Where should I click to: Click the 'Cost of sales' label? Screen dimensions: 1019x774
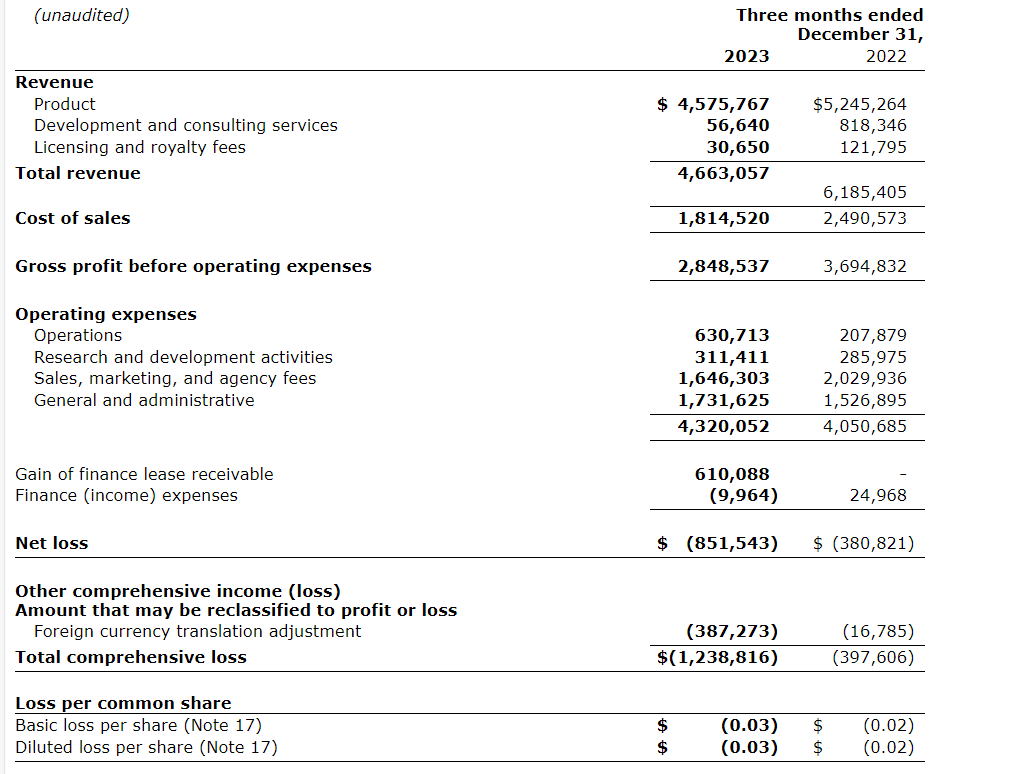click(73, 218)
